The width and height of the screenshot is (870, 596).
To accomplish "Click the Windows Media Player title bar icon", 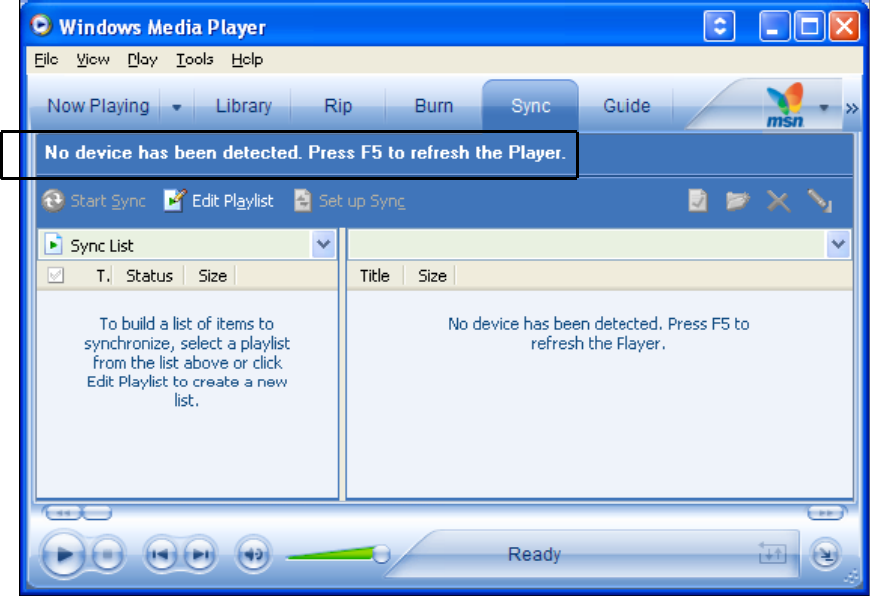I will coord(41,26).
